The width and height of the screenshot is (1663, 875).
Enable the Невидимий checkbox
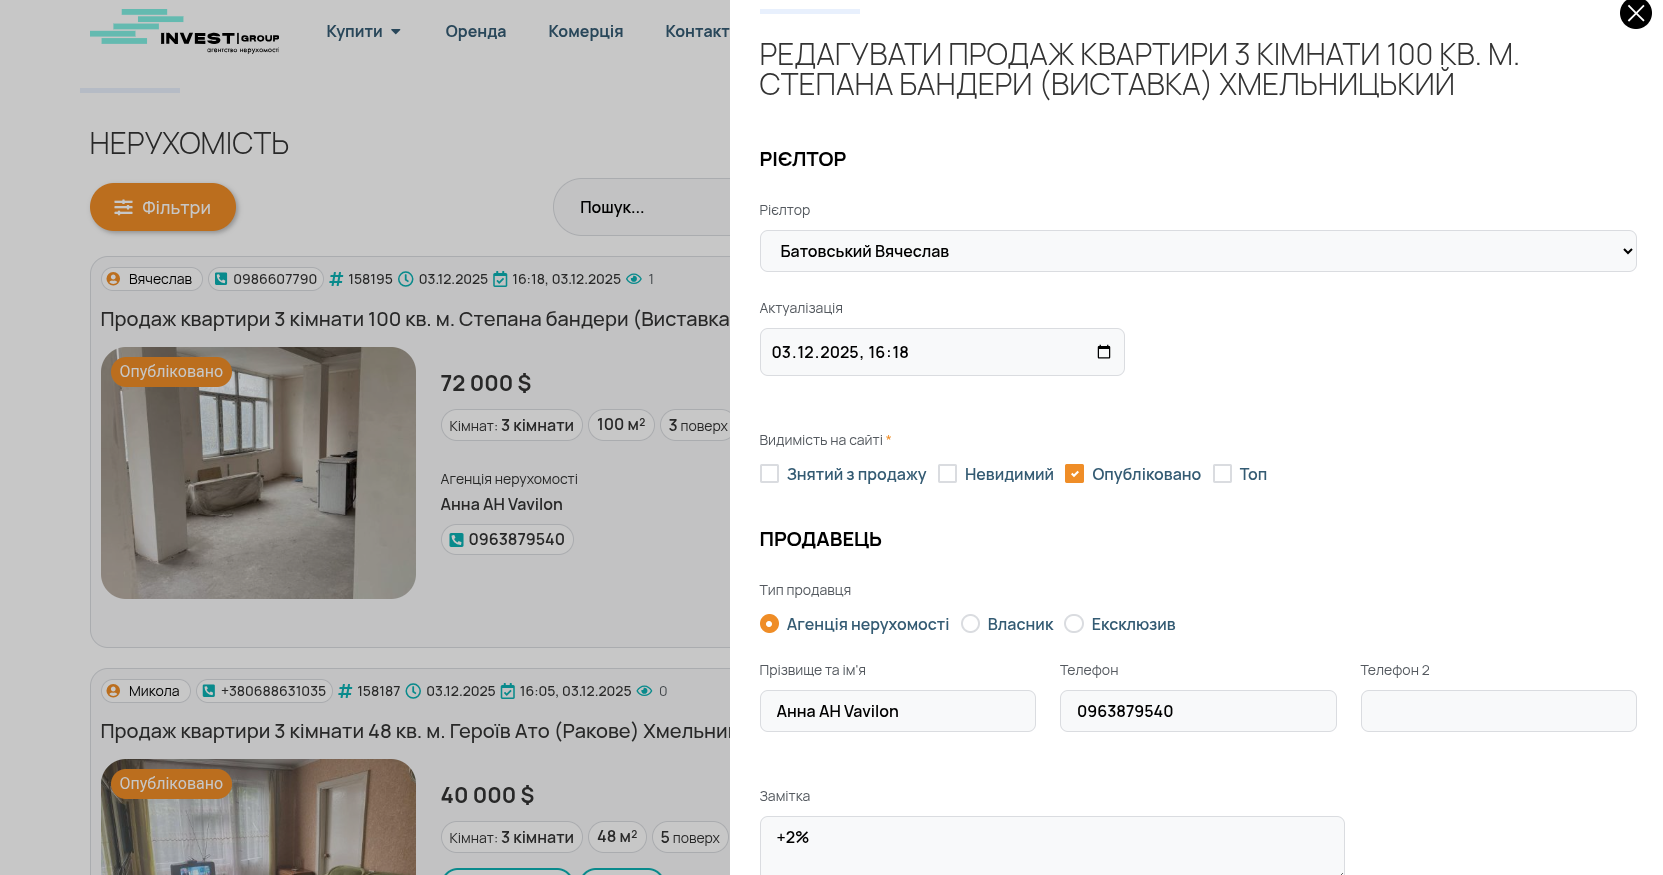(947, 474)
